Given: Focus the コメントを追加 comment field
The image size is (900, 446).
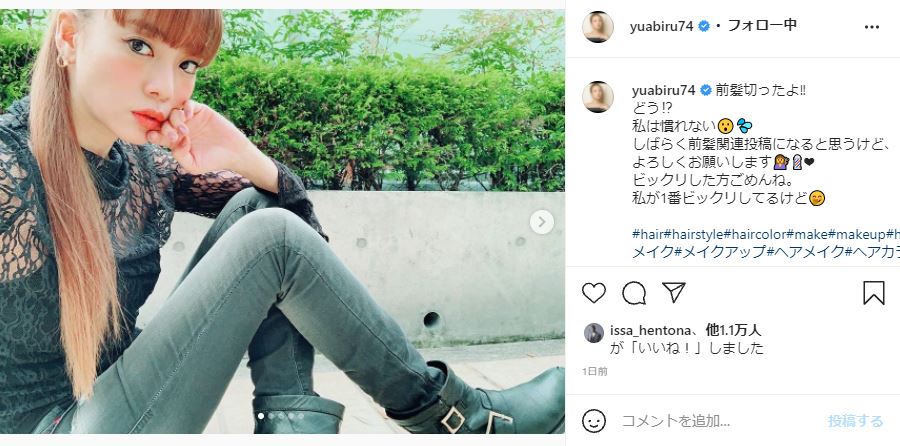Looking at the screenshot, I should [717, 421].
